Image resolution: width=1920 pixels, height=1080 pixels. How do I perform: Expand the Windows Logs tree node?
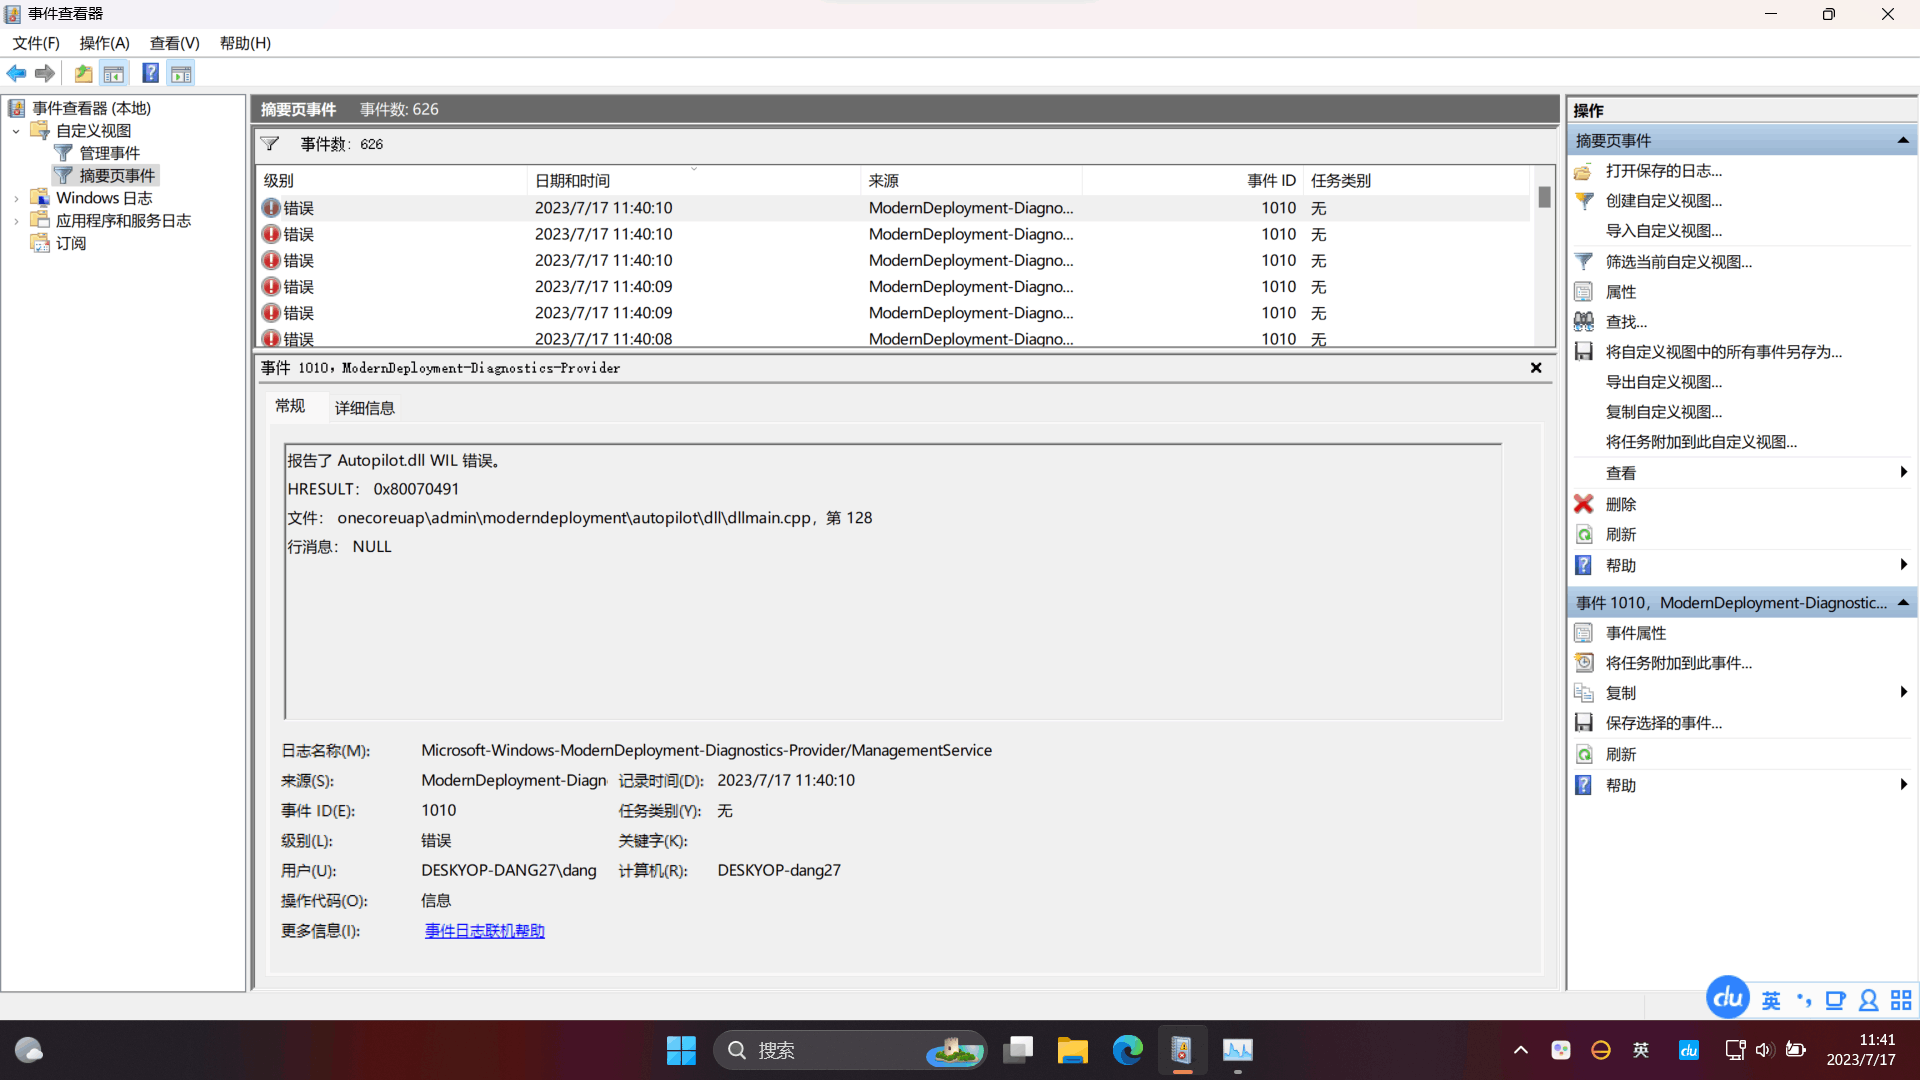[x=16, y=199]
